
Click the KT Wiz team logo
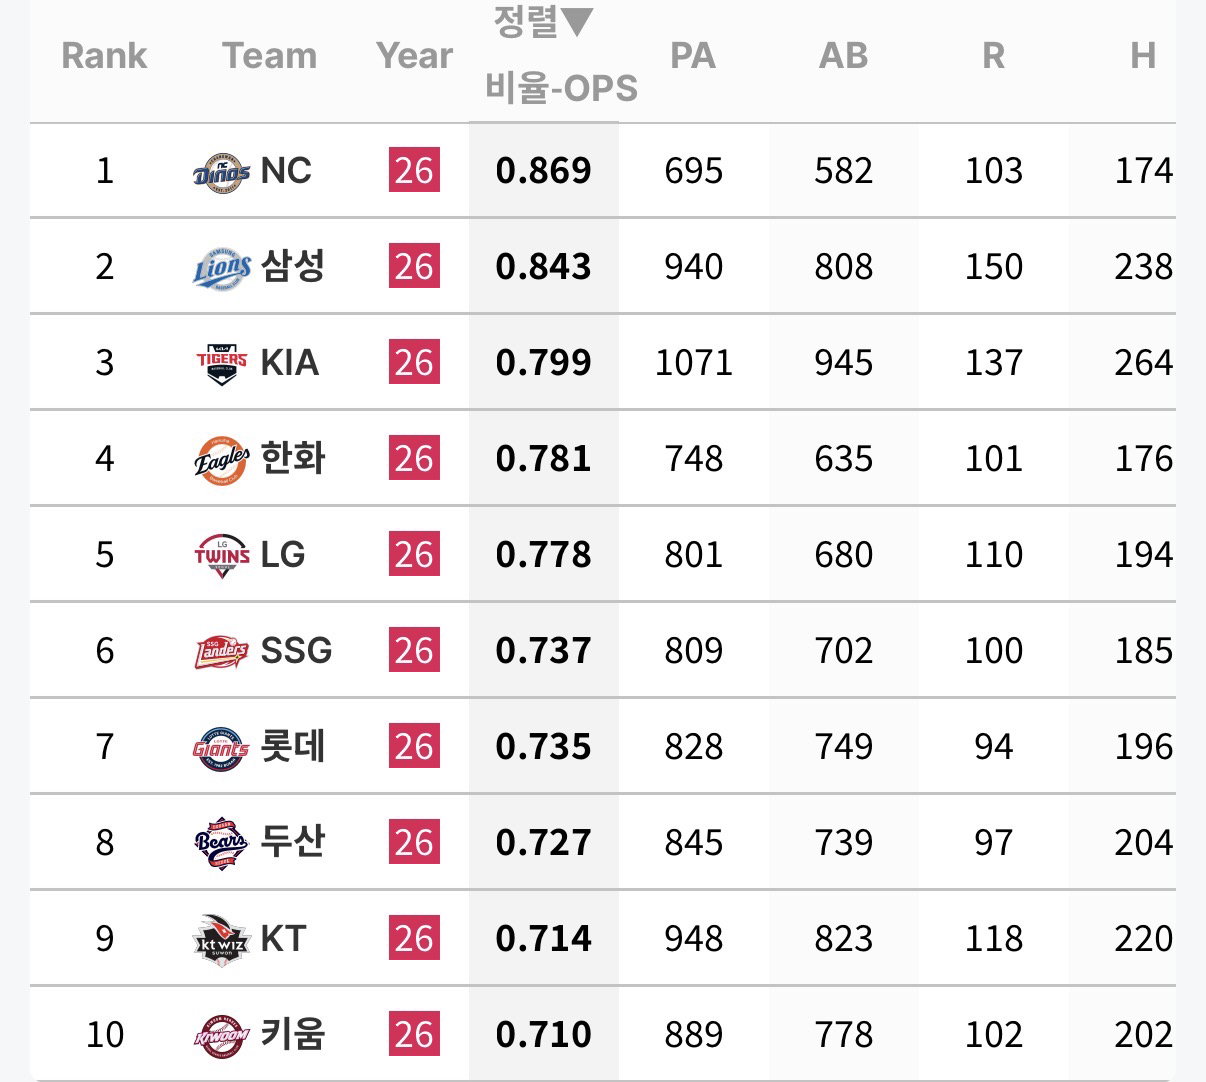(221, 939)
